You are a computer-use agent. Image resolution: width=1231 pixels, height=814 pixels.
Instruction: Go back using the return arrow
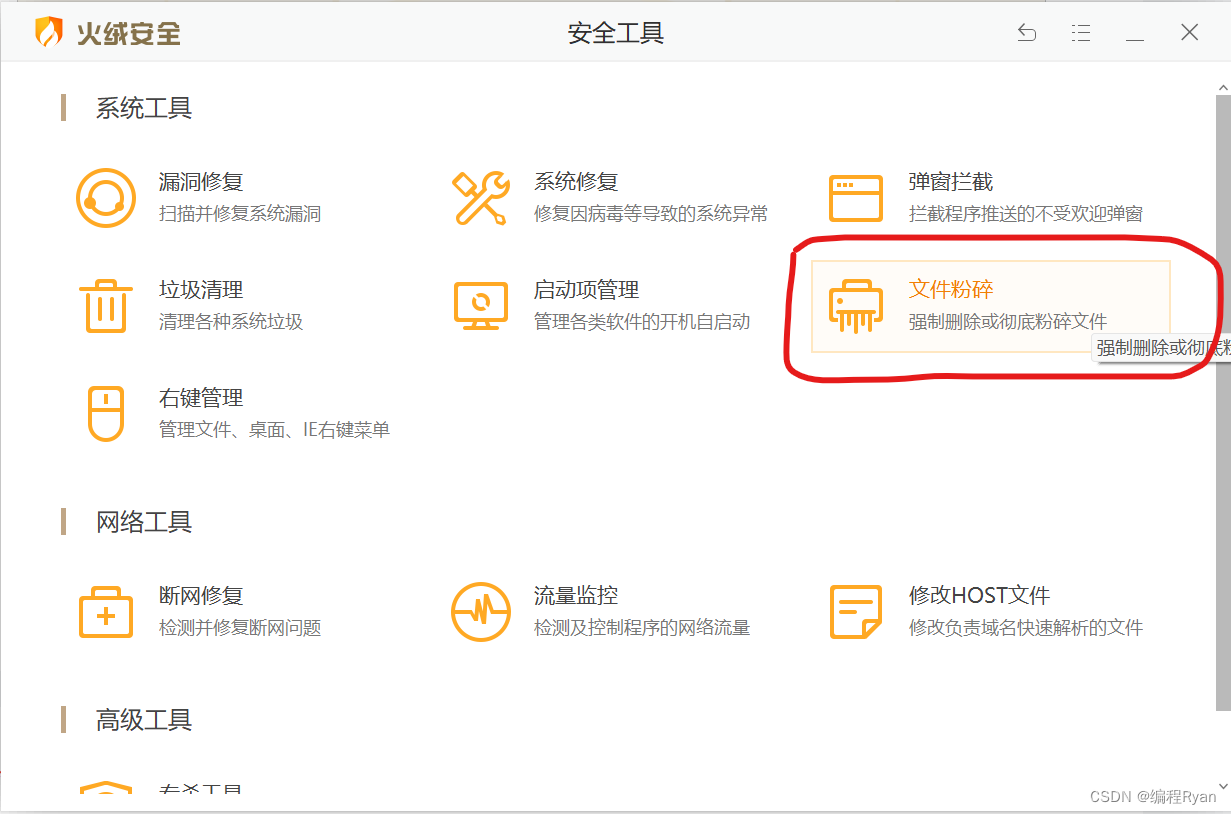(1027, 33)
